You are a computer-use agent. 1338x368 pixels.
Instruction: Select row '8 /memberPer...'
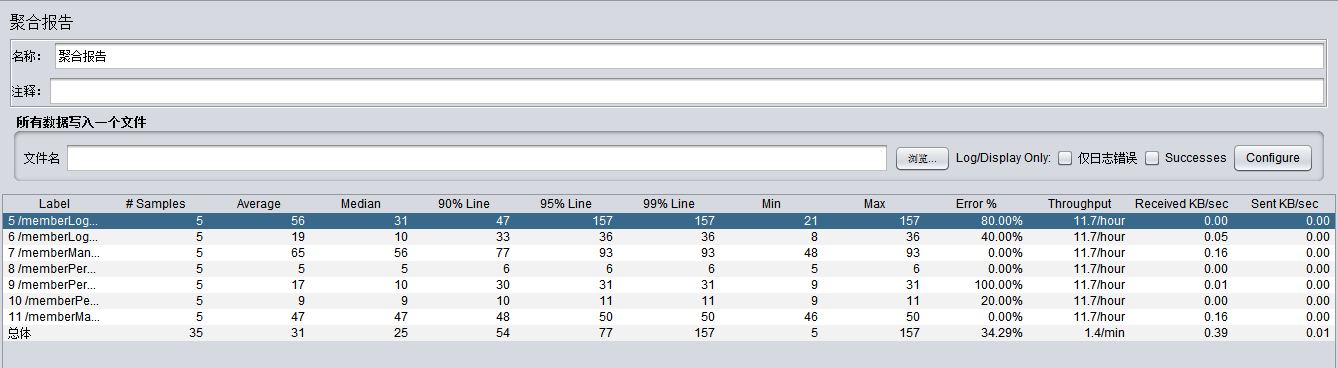click(x=669, y=269)
